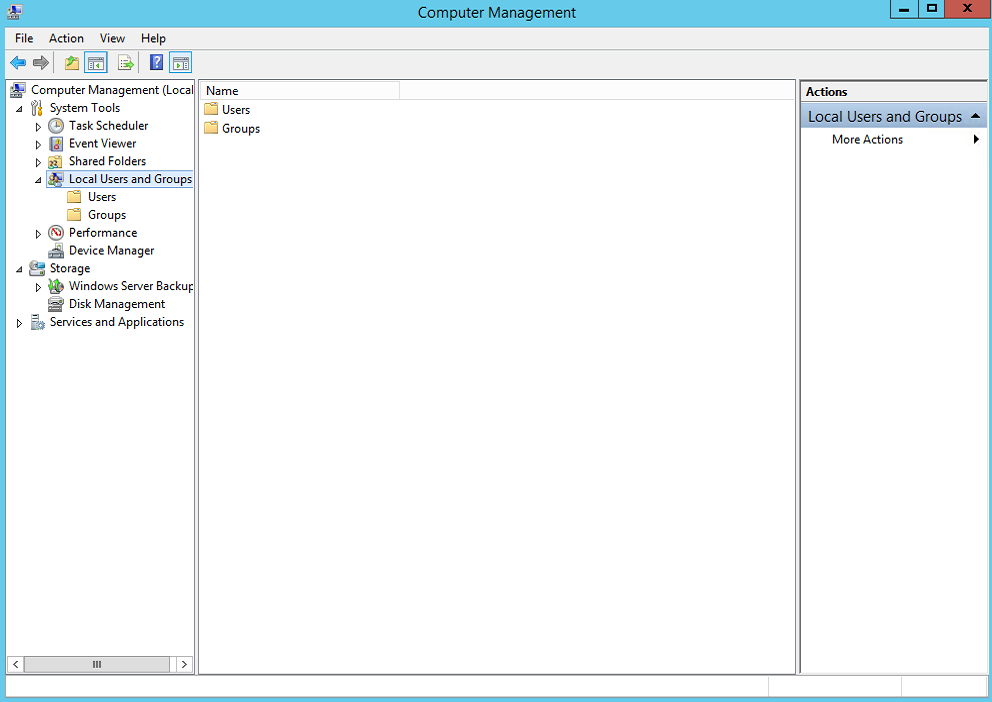Expand the Windows Server Backup node

coord(38,287)
